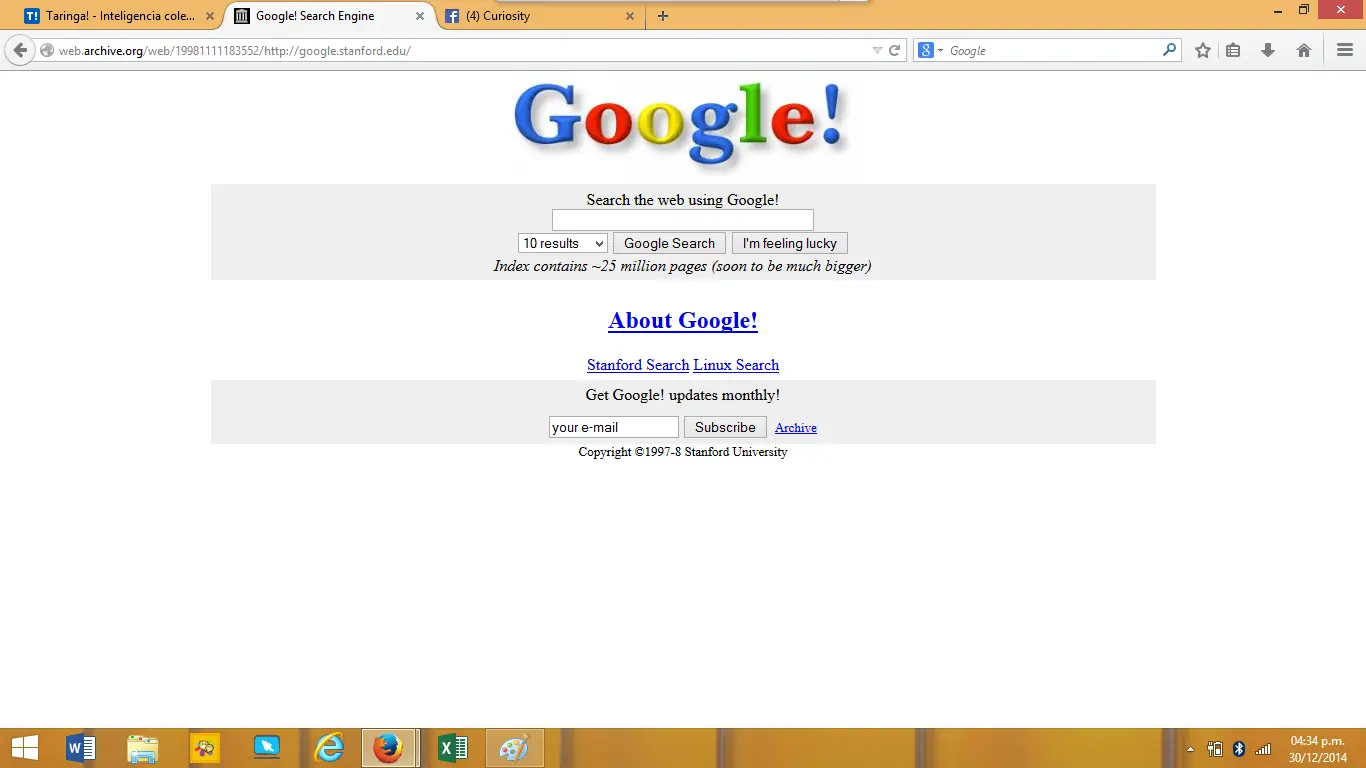
Task: Click the 'Search the web using Google!' text
Action: [683, 200]
